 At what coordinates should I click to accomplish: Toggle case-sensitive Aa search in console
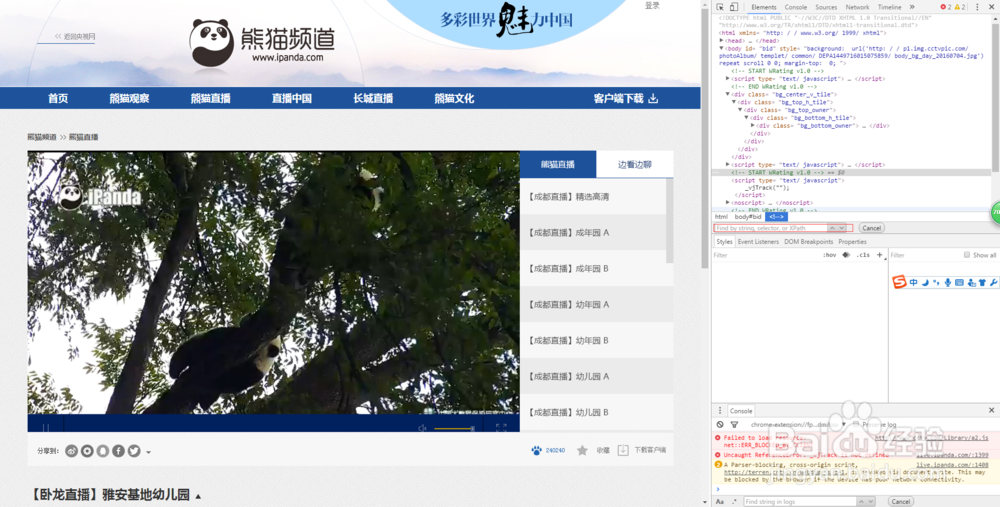point(720,502)
